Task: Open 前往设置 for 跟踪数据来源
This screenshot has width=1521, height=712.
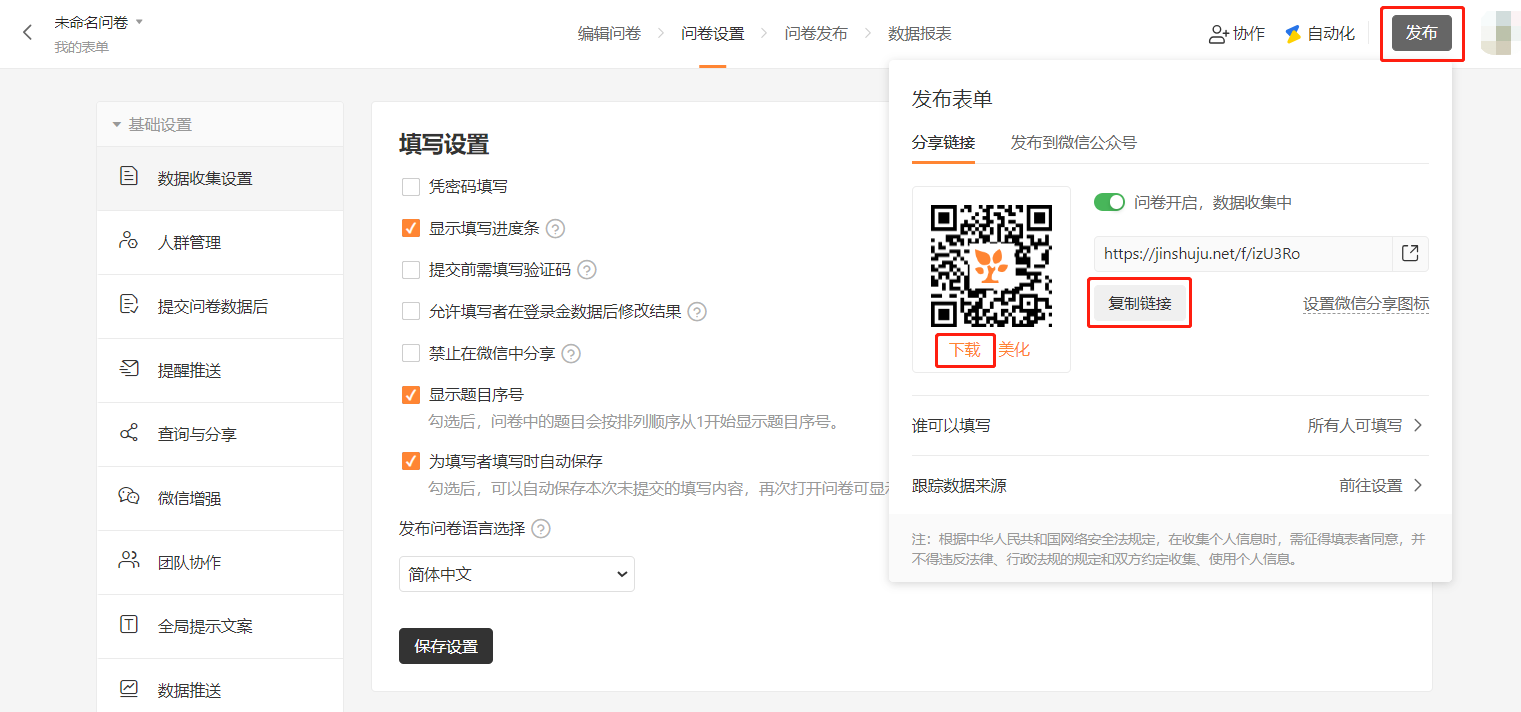Action: coord(1381,486)
